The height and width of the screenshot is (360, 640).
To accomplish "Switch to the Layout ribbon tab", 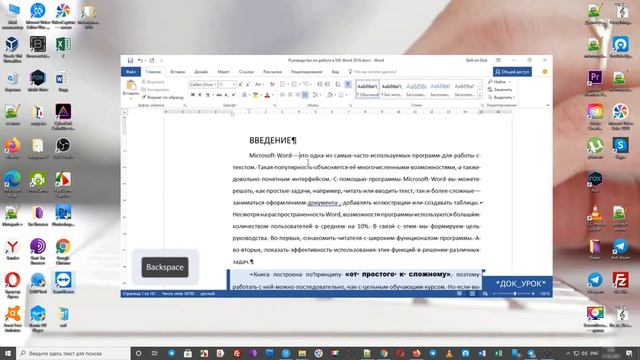I will [x=223, y=72].
